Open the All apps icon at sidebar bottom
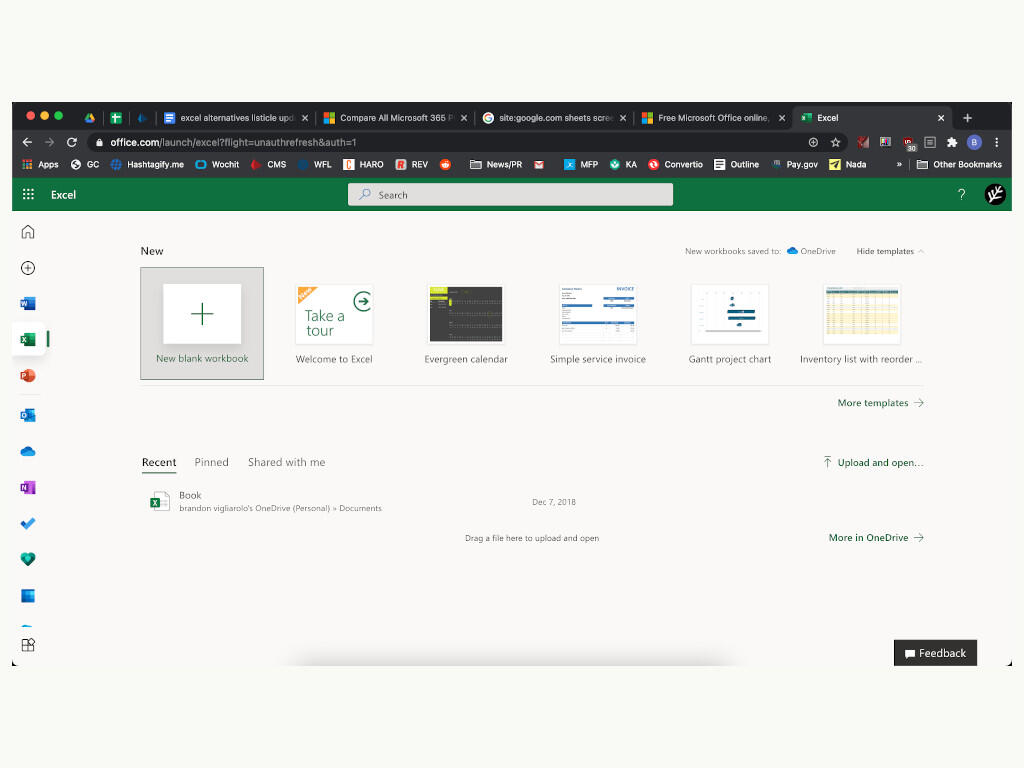The height and width of the screenshot is (768, 1024). (x=27, y=645)
